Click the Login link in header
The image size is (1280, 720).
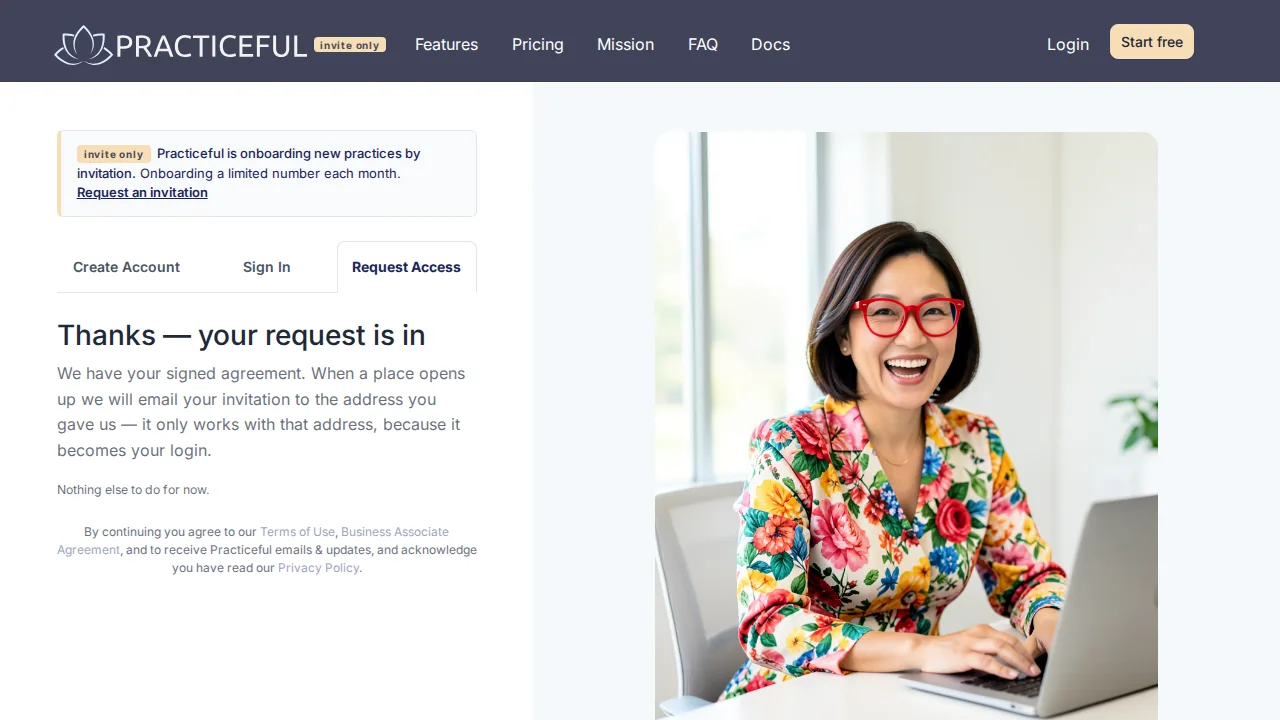pos(1068,44)
